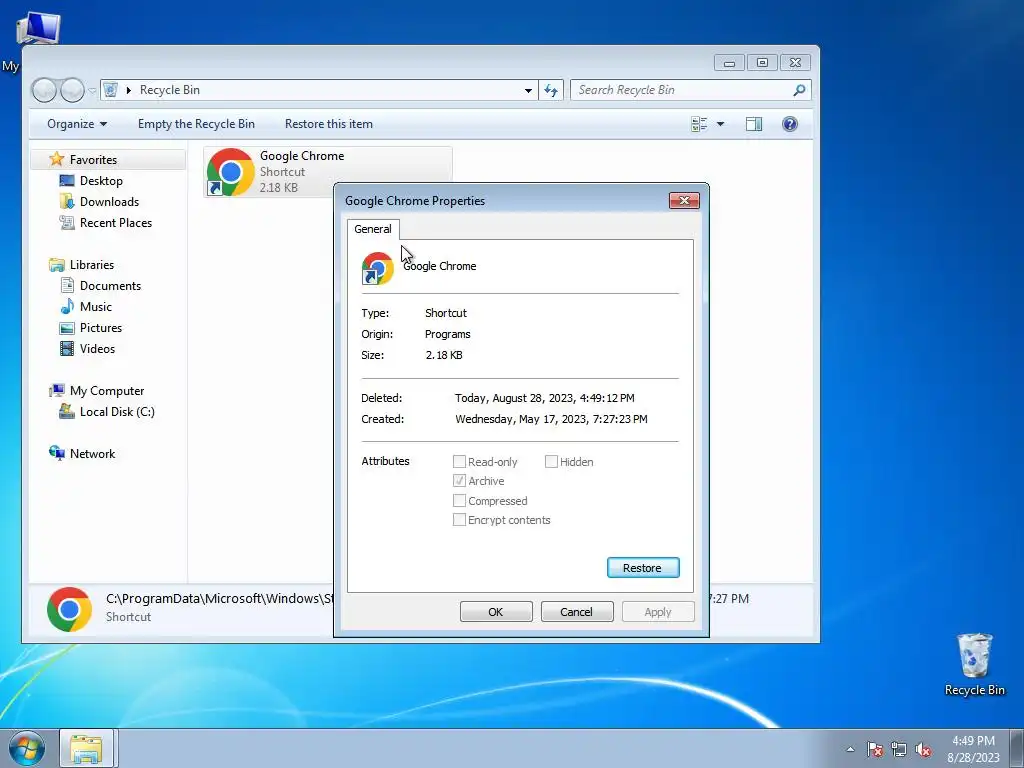Click the Downloads folder icon
1024x768 pixels.
click(67, 201)
